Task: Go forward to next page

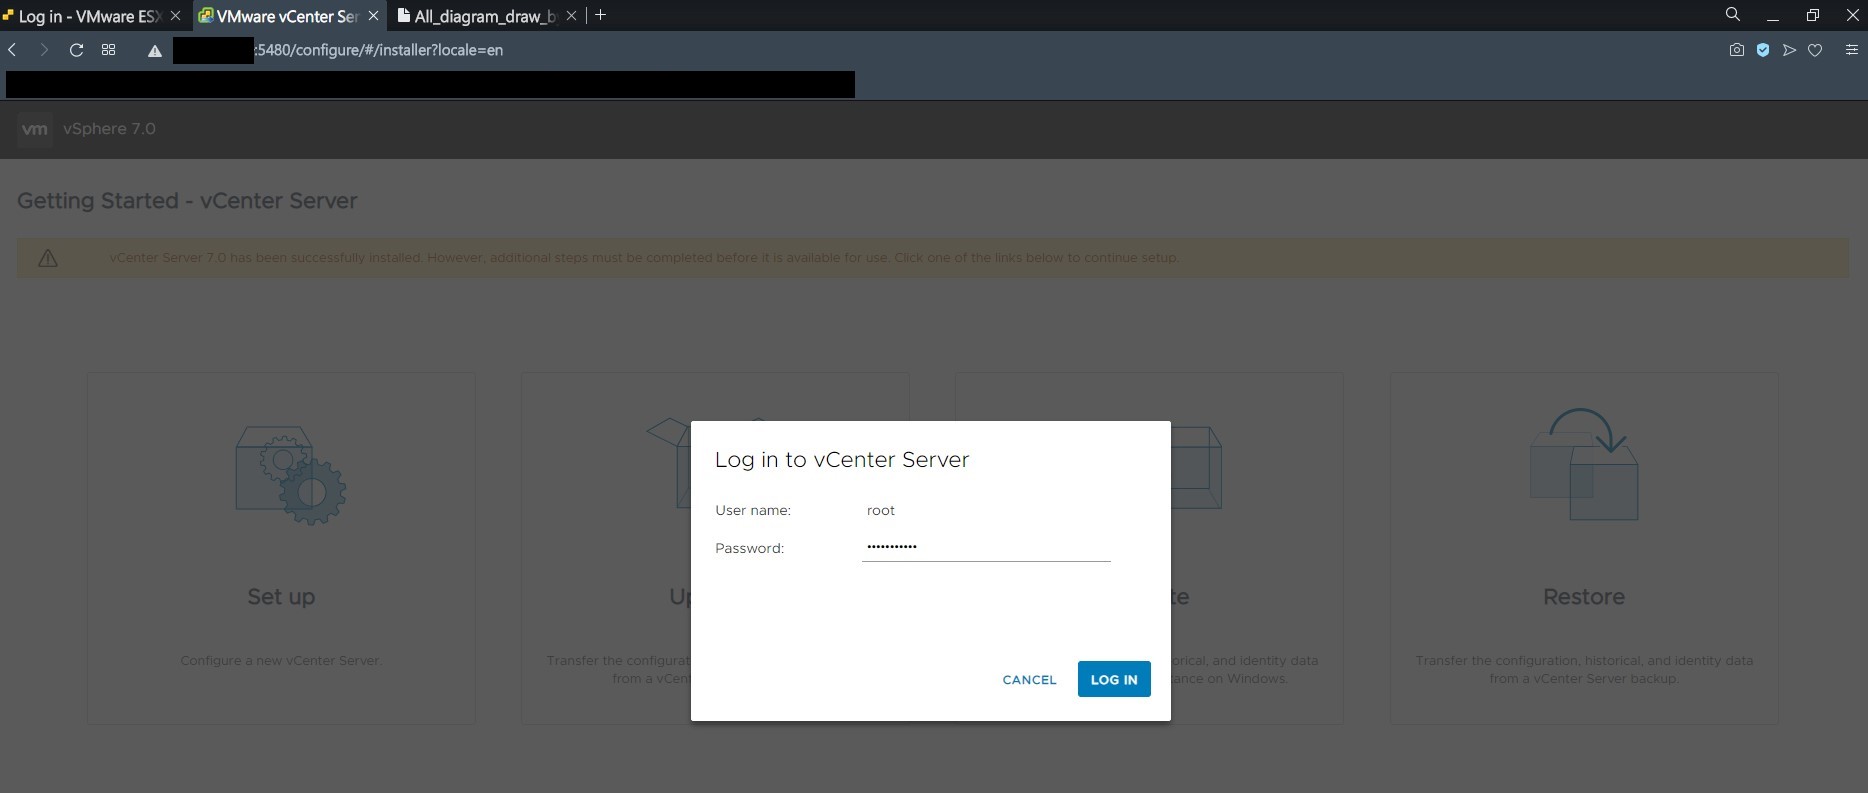Action: click(43, 50)
